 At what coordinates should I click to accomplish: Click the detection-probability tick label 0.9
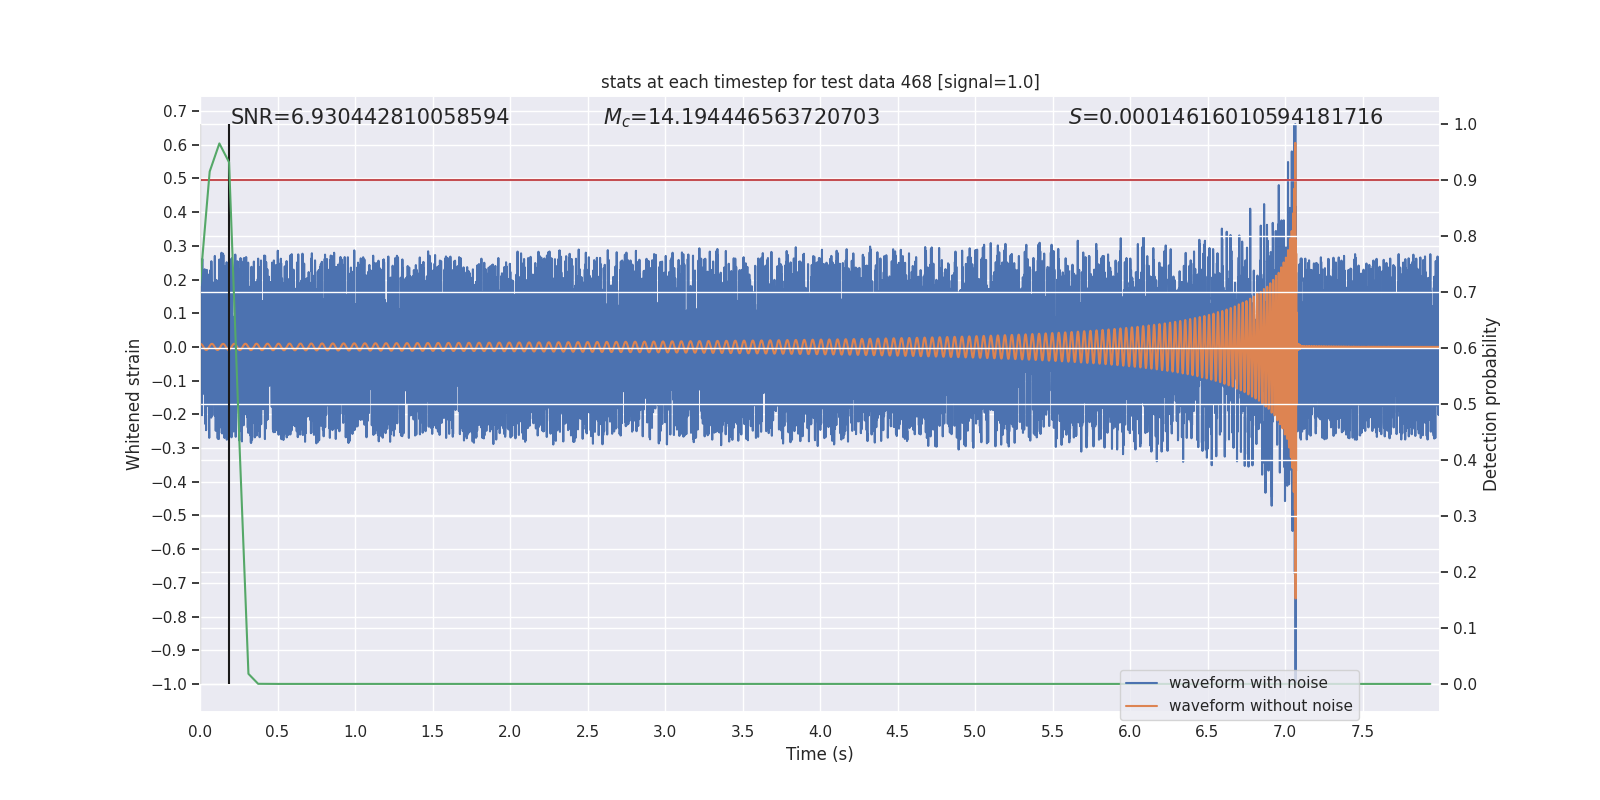(1465, 180)
